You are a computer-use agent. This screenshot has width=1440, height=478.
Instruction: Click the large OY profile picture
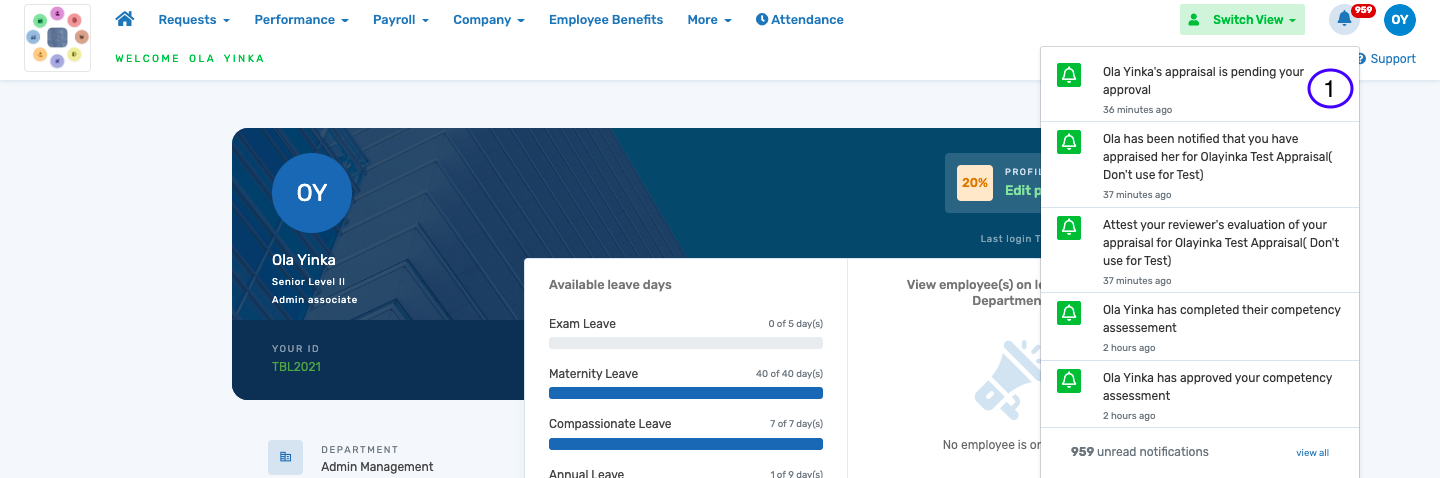(x=311, y=193)
